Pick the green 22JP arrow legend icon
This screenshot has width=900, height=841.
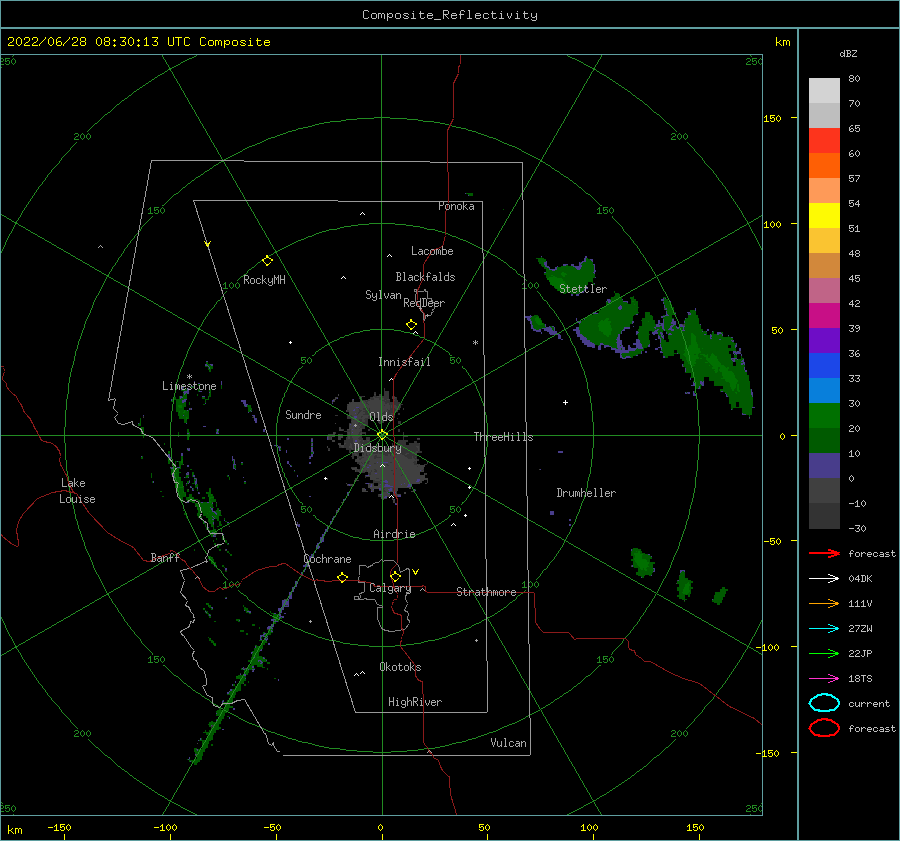pos(824,653)
